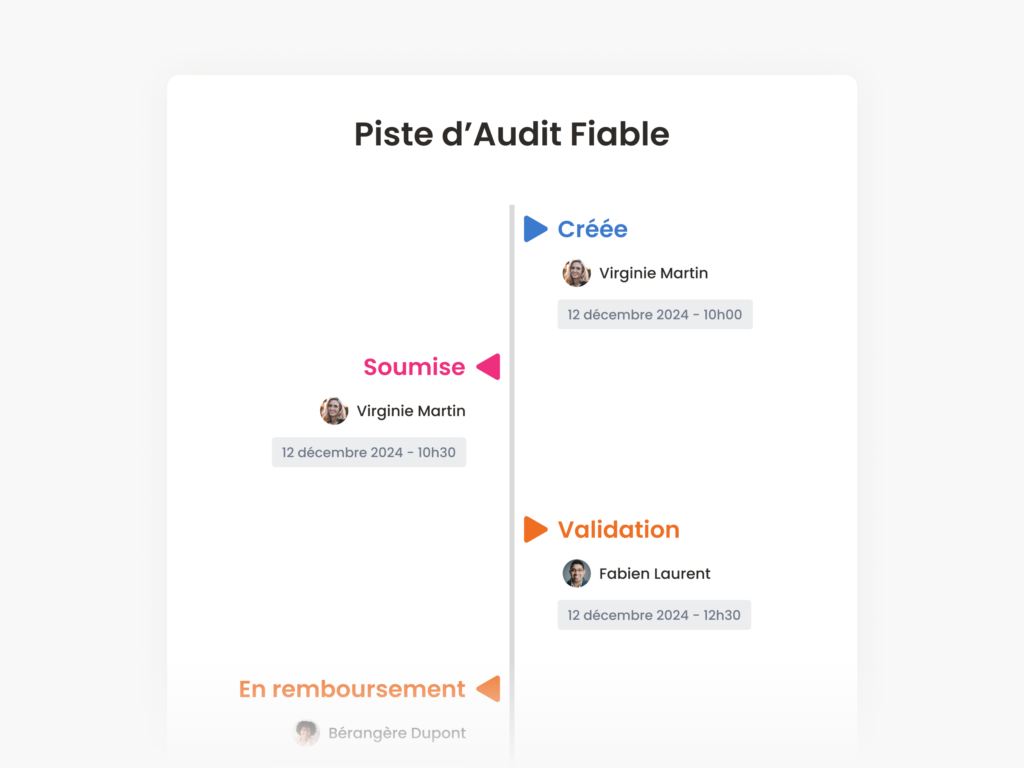This screenshot has height=768, width=1024.
Task: Open Virginie Martin's avatar under Créée
Action: pyautogui.click(x=576, y=273)
